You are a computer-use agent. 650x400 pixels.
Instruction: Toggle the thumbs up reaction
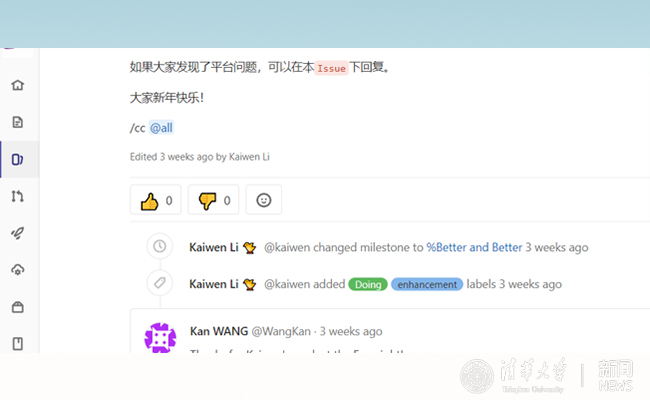point(156,200)
